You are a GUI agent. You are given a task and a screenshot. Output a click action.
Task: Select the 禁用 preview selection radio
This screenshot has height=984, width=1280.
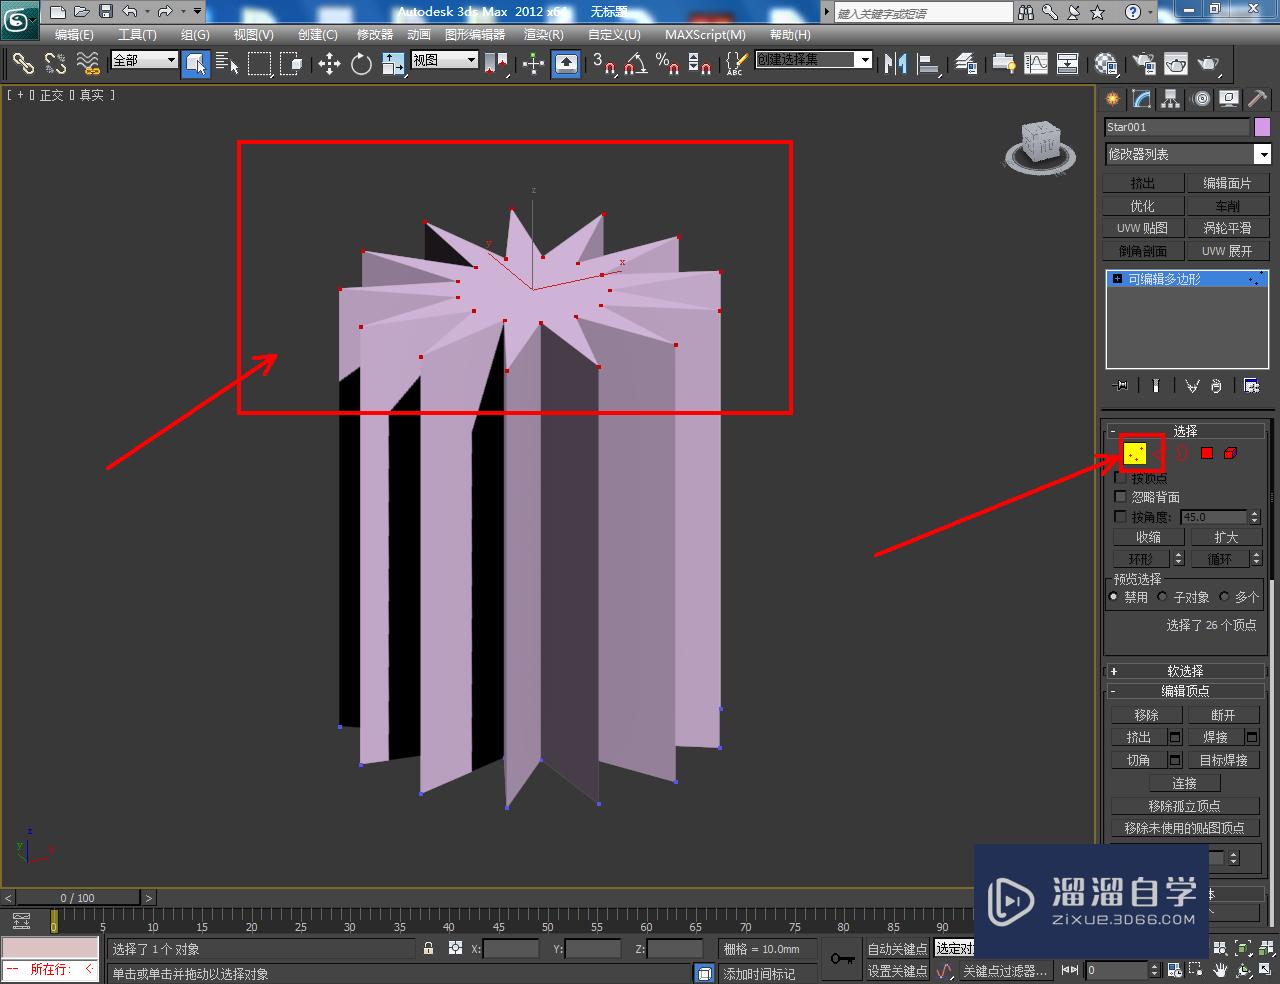[1114, 597]
